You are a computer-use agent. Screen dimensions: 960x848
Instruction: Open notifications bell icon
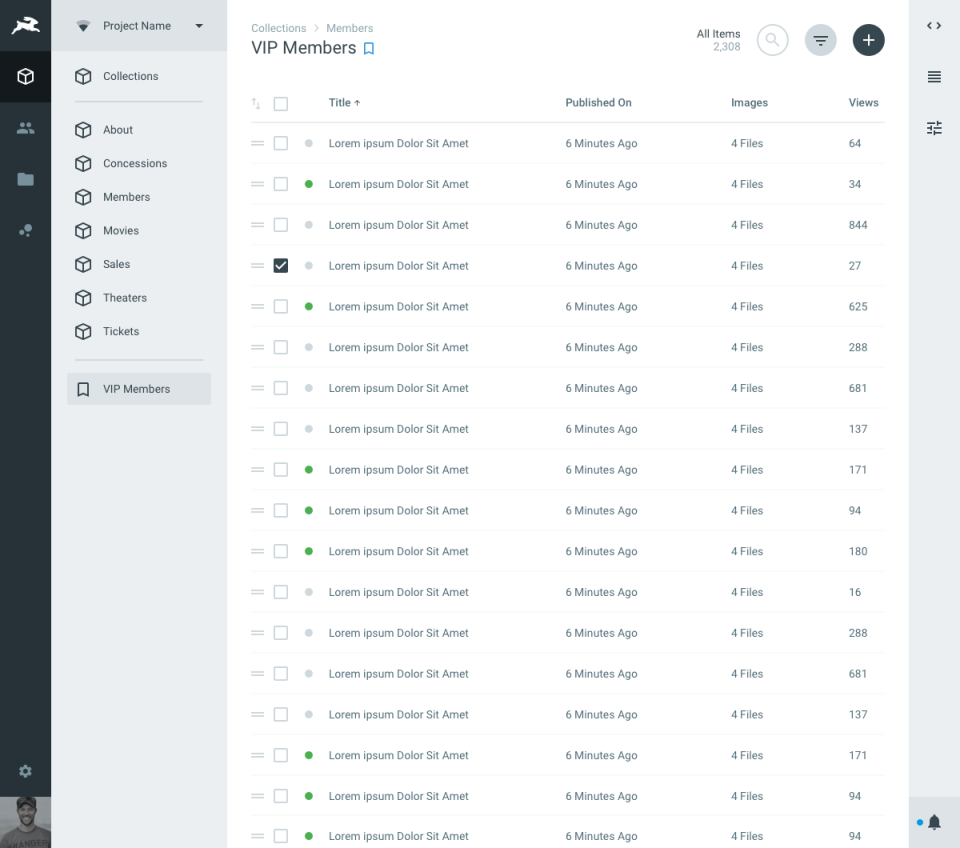tap(934, 822)
